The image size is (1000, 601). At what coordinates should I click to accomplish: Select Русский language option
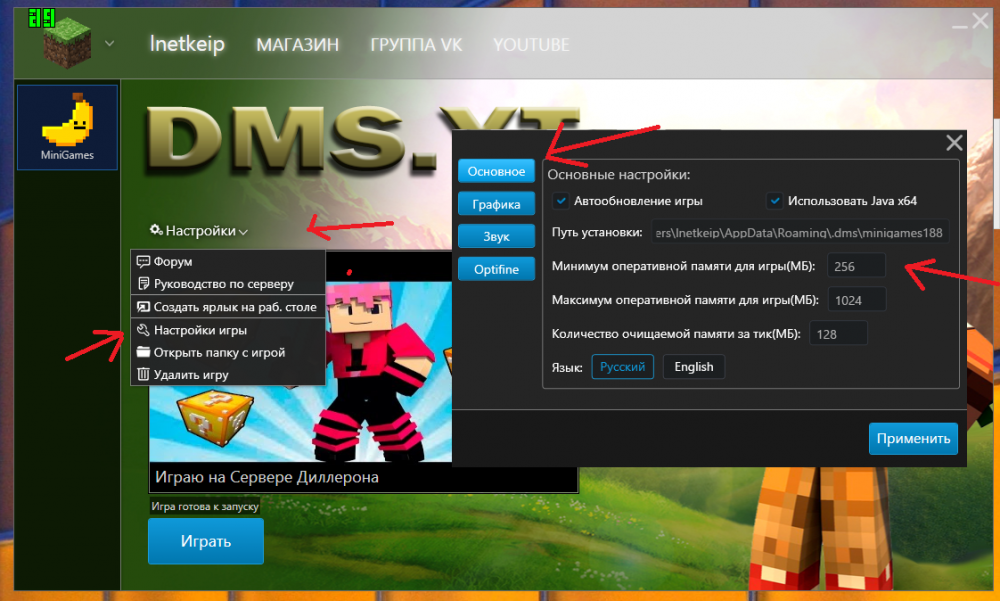coord(623,367)
